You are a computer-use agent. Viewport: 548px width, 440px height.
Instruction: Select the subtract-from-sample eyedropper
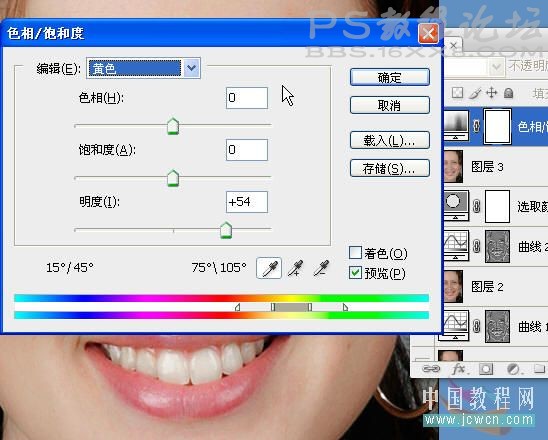322,268
